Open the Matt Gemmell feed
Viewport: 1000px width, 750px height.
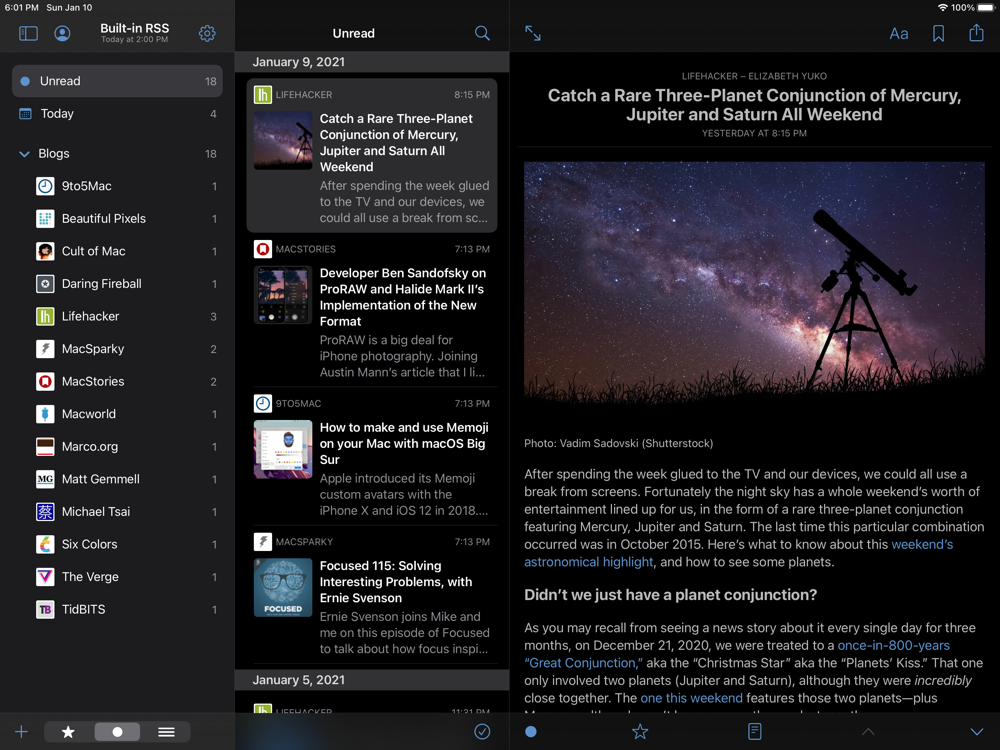(126, 479)
